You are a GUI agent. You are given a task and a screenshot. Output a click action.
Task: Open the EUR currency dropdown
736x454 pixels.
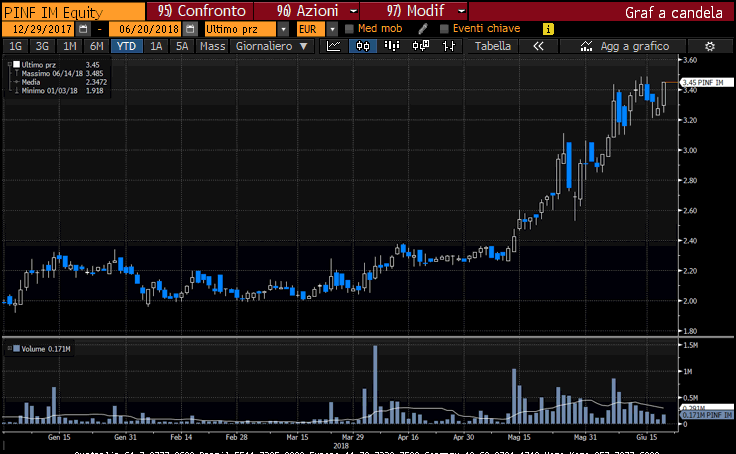click(x=334, y=29)
